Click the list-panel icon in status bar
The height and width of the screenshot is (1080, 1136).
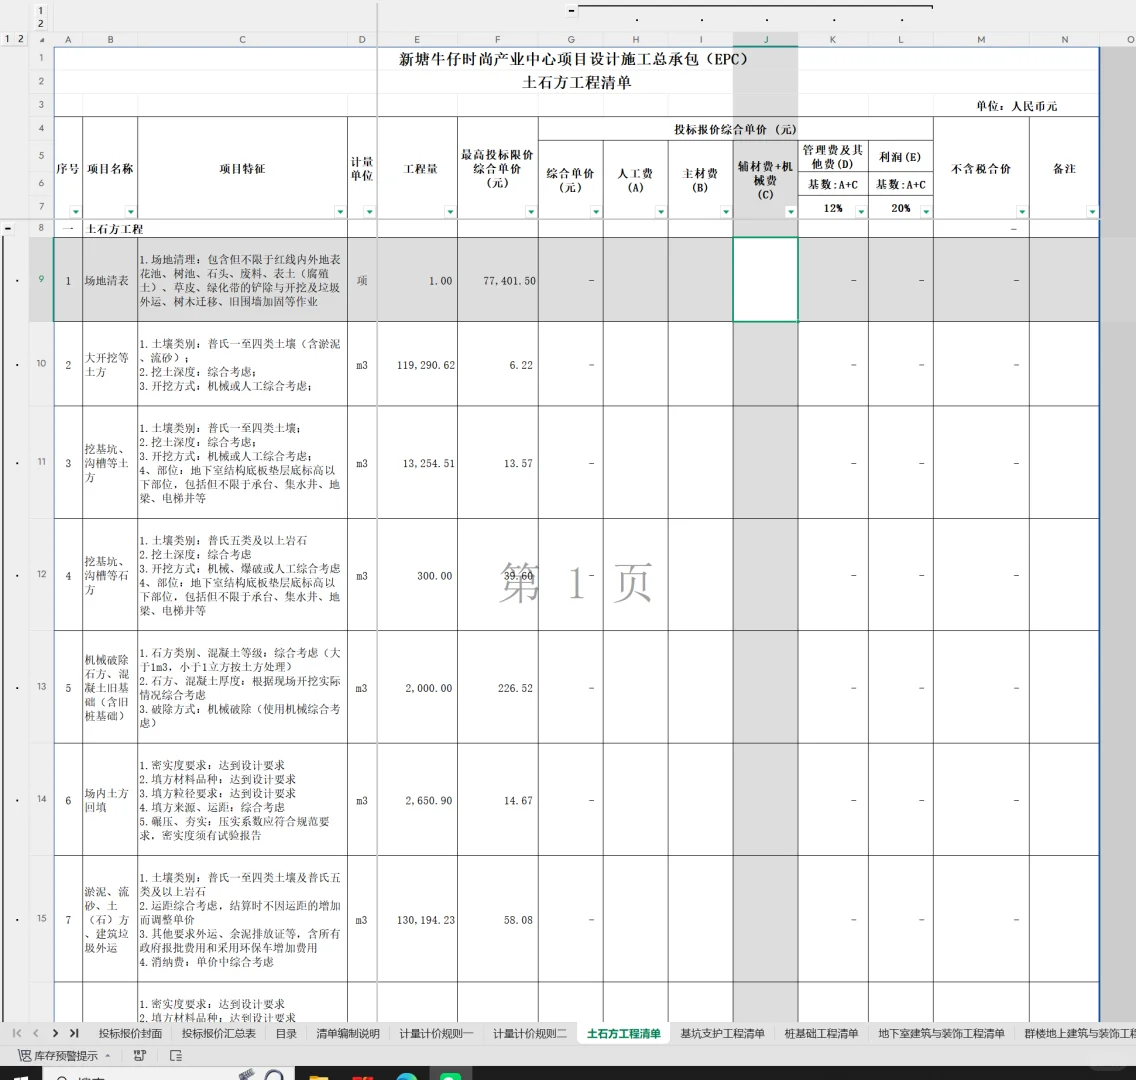tap(176, 1055)
